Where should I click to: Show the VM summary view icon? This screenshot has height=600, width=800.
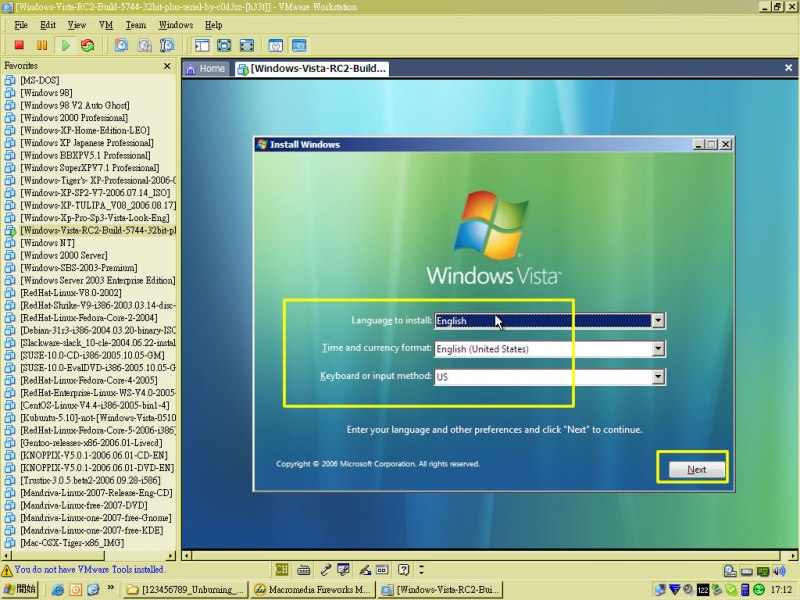pyautogui.click(x=276, y=45)
